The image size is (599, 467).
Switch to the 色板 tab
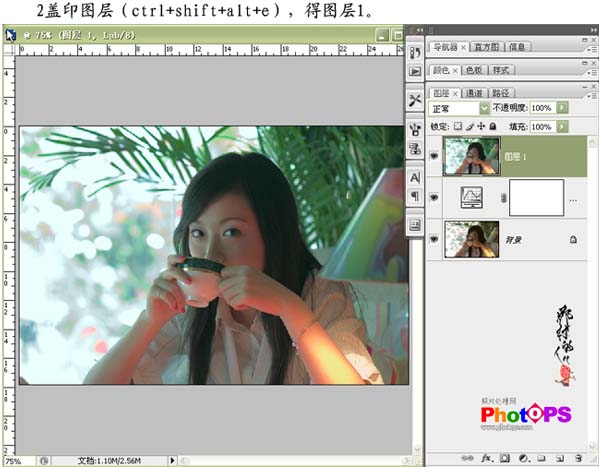click(x=474, y=70)
